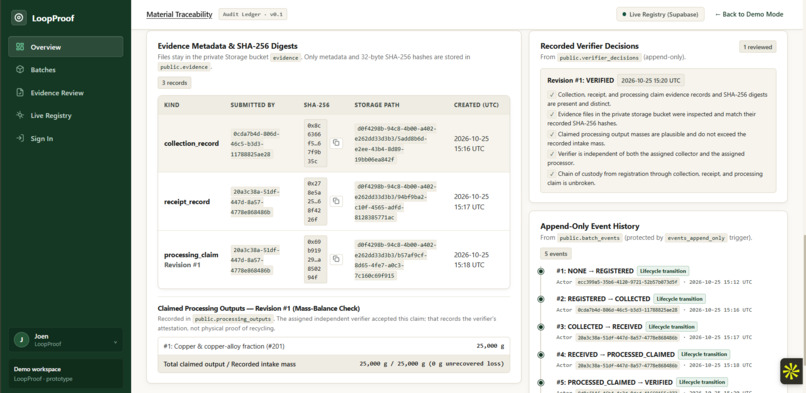The image size is (806, 393).
Task: Click the events_append_only trigger tag
Action: 696,238
